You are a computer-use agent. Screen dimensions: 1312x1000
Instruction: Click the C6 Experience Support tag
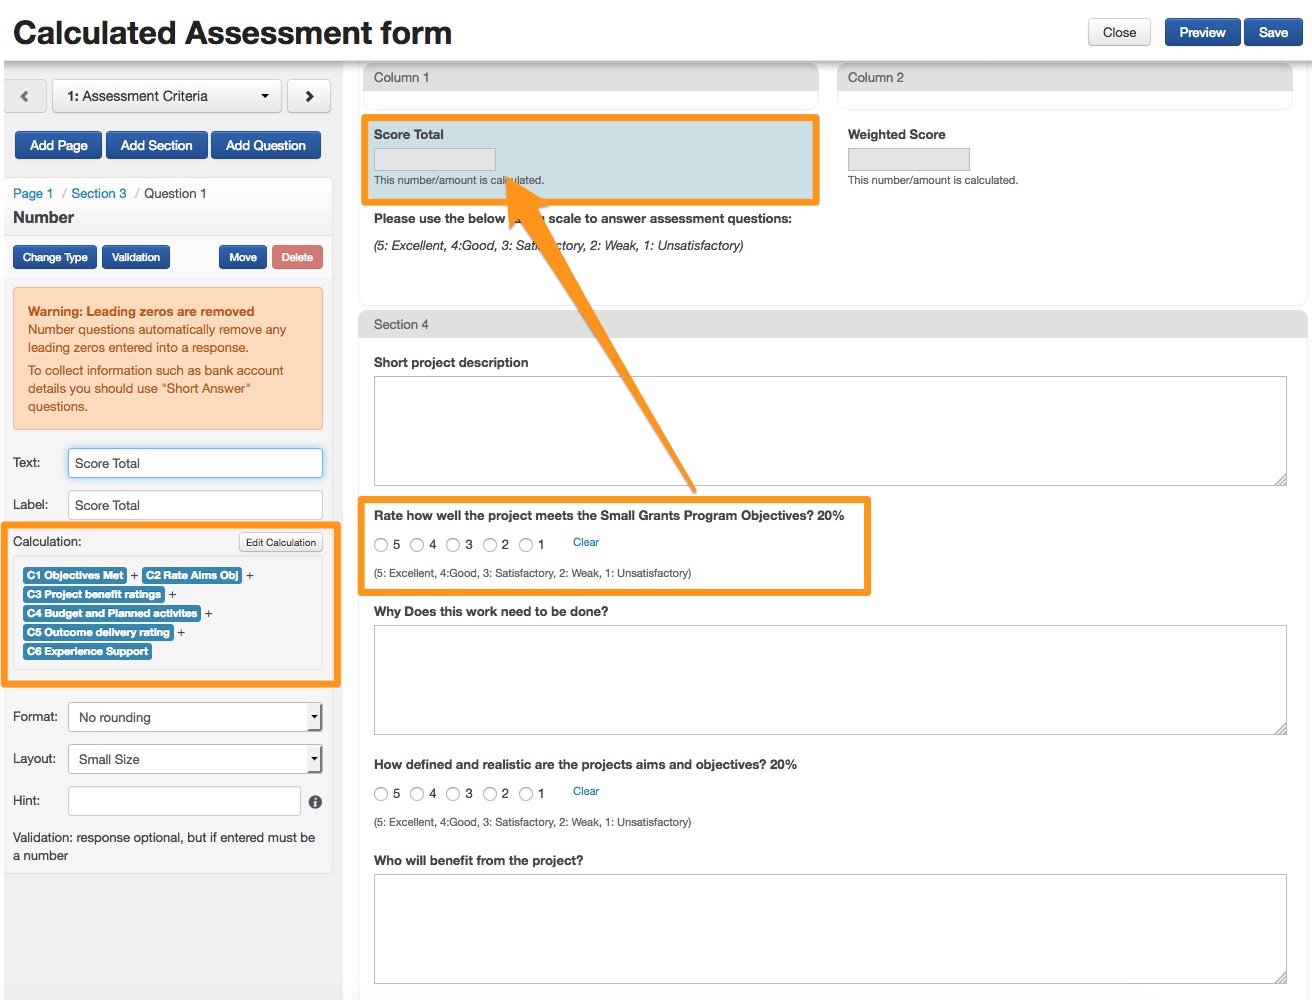(87, 651)
